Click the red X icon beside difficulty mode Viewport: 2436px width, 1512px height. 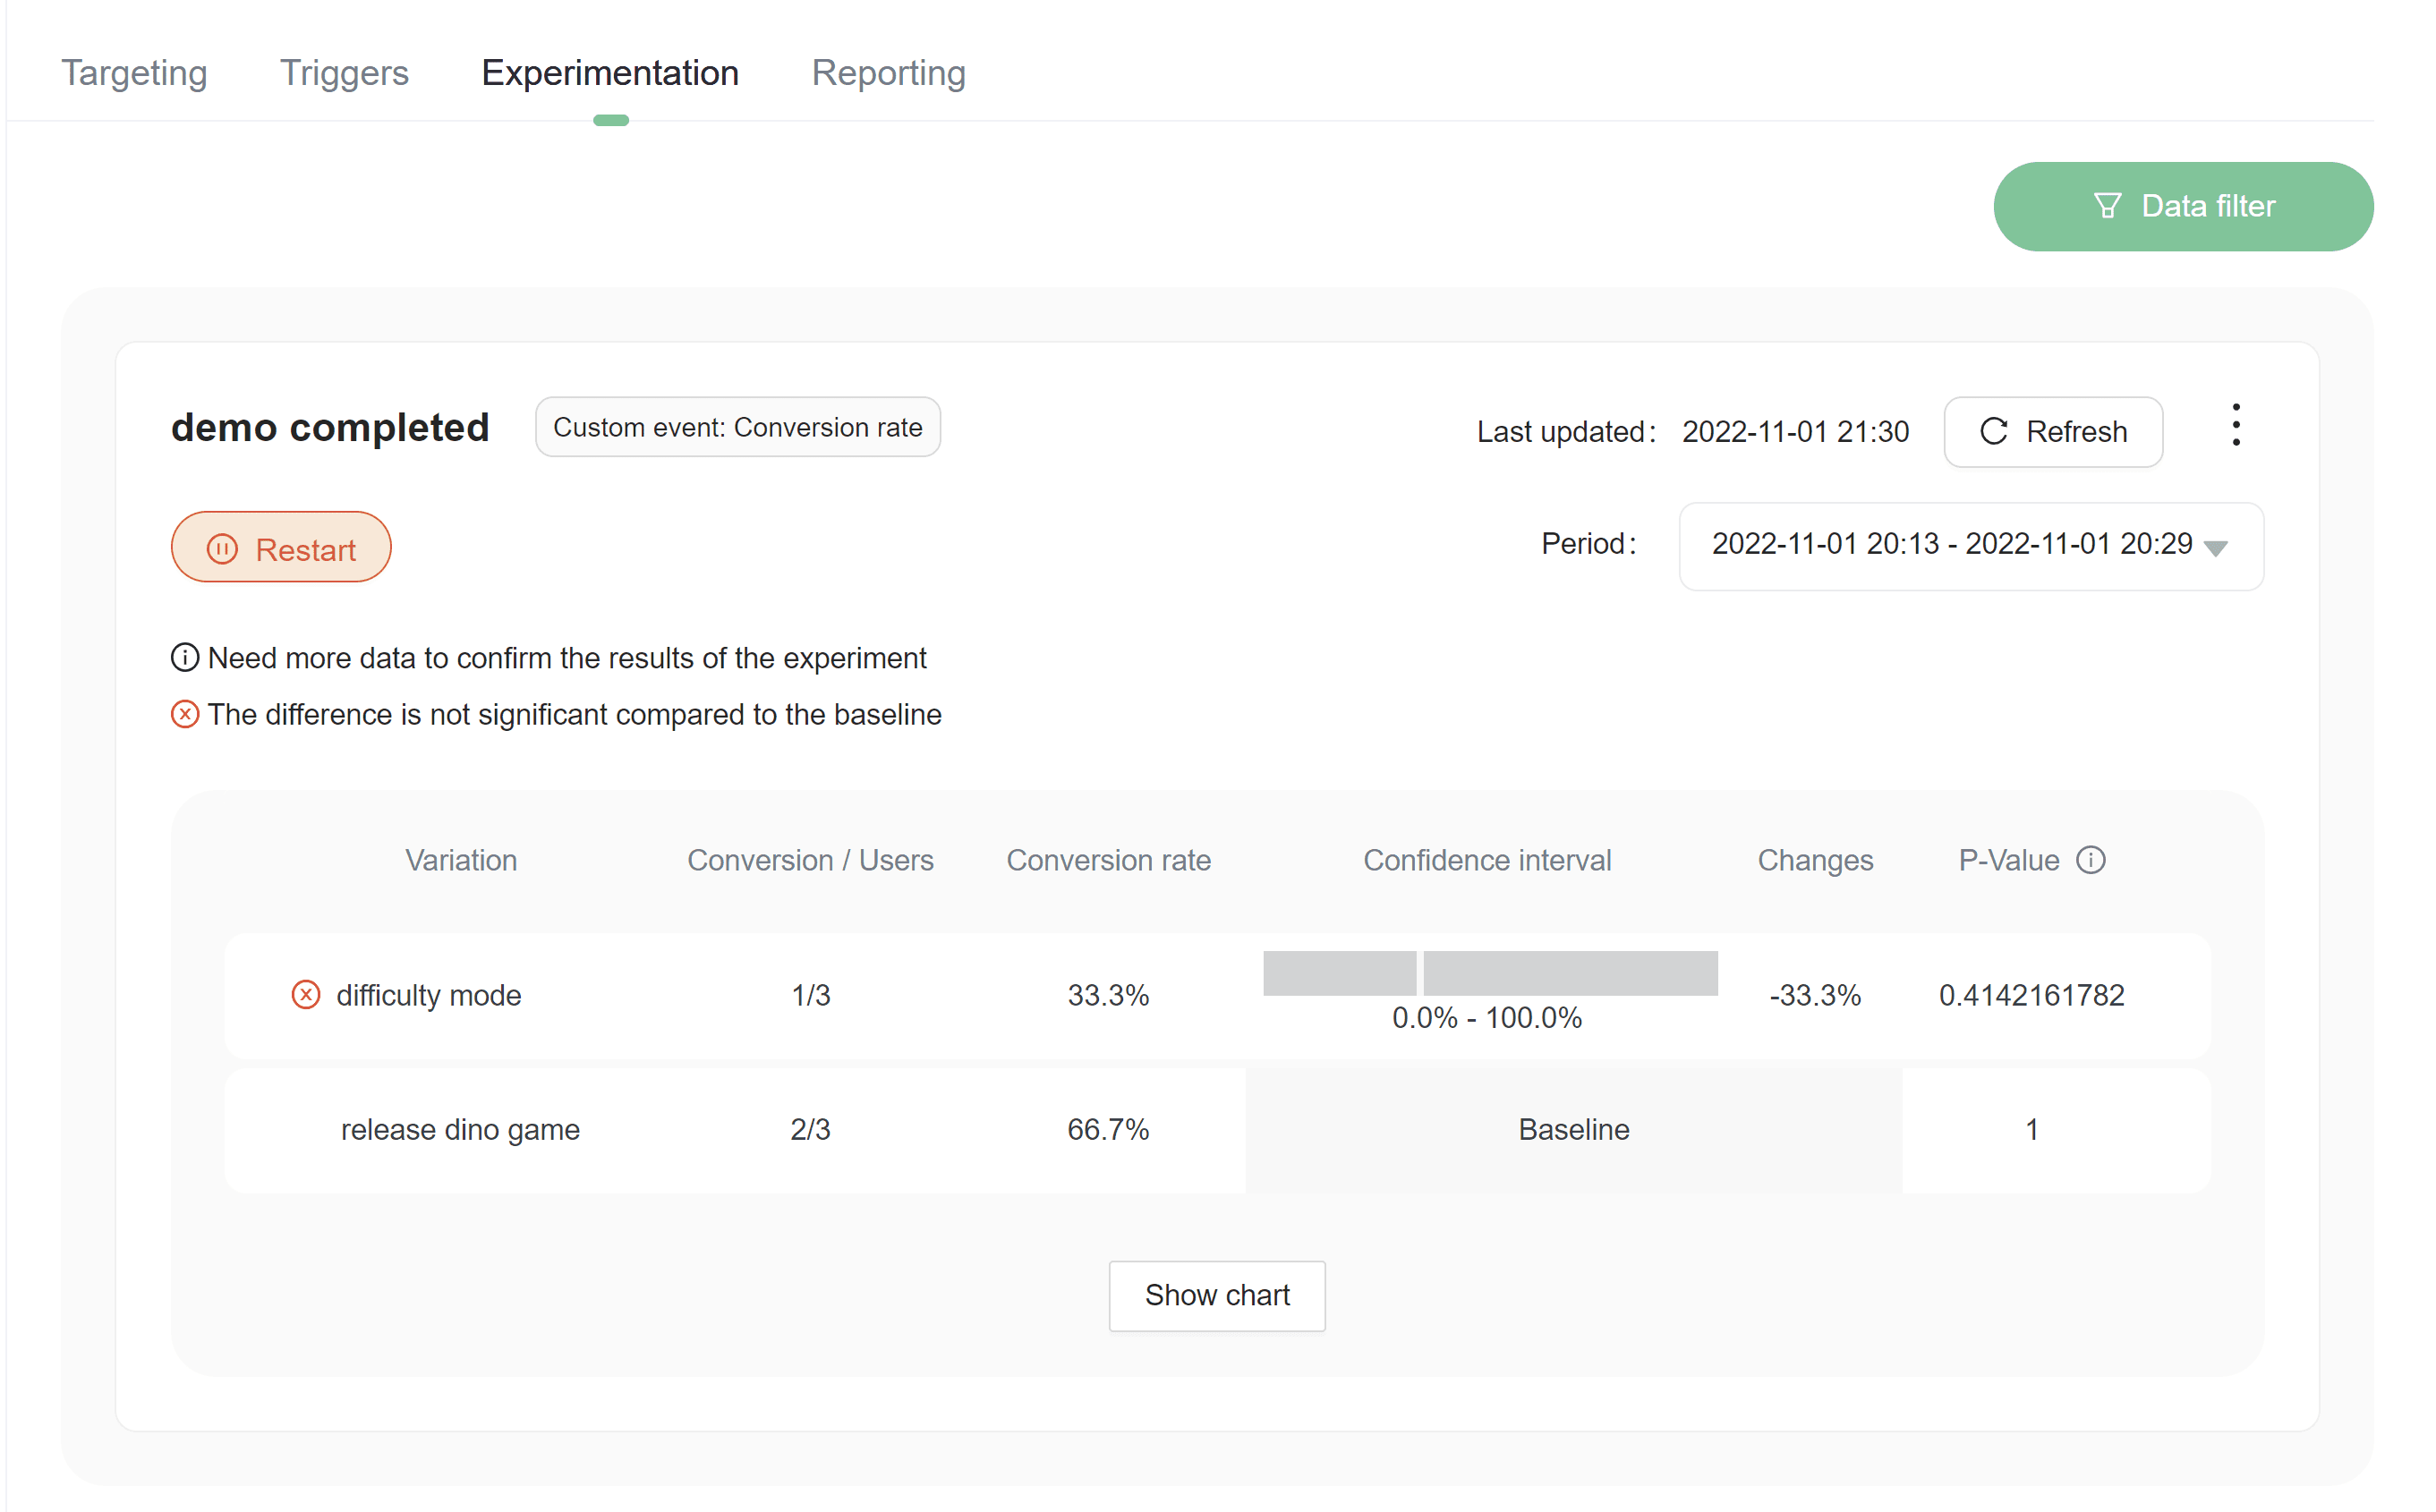305,995
